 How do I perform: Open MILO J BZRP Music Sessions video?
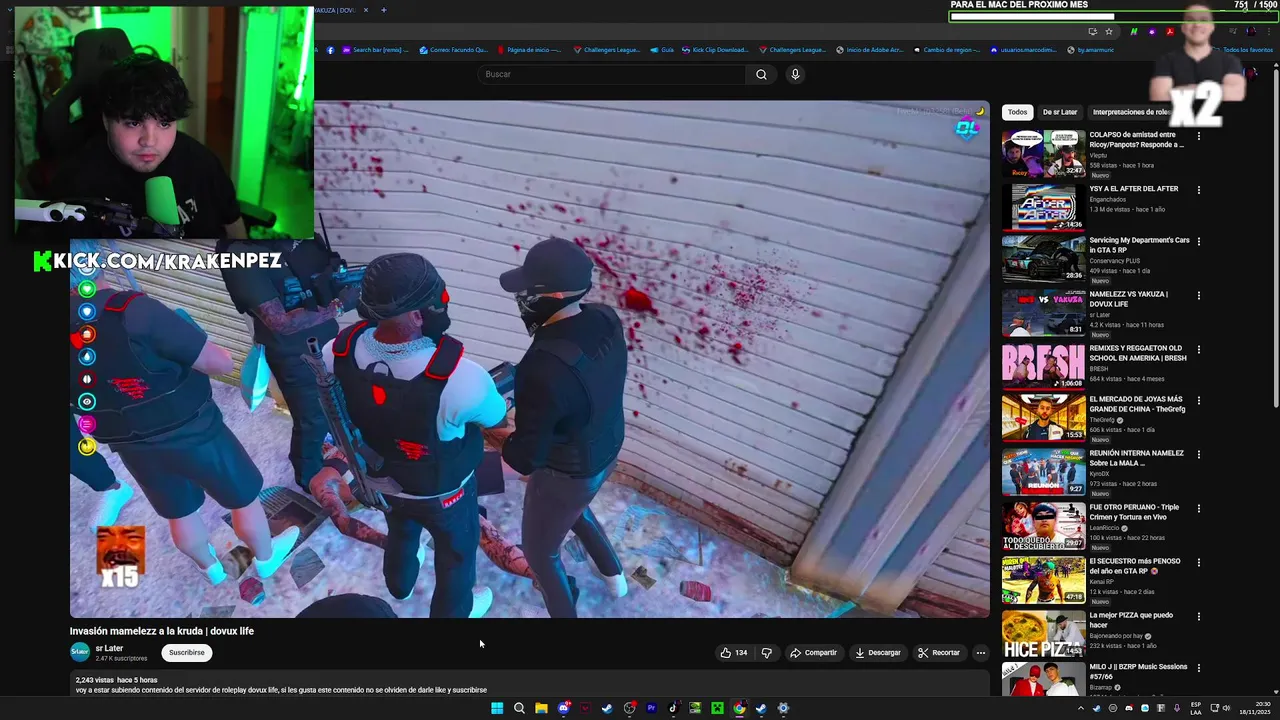tap(1043, 680)
